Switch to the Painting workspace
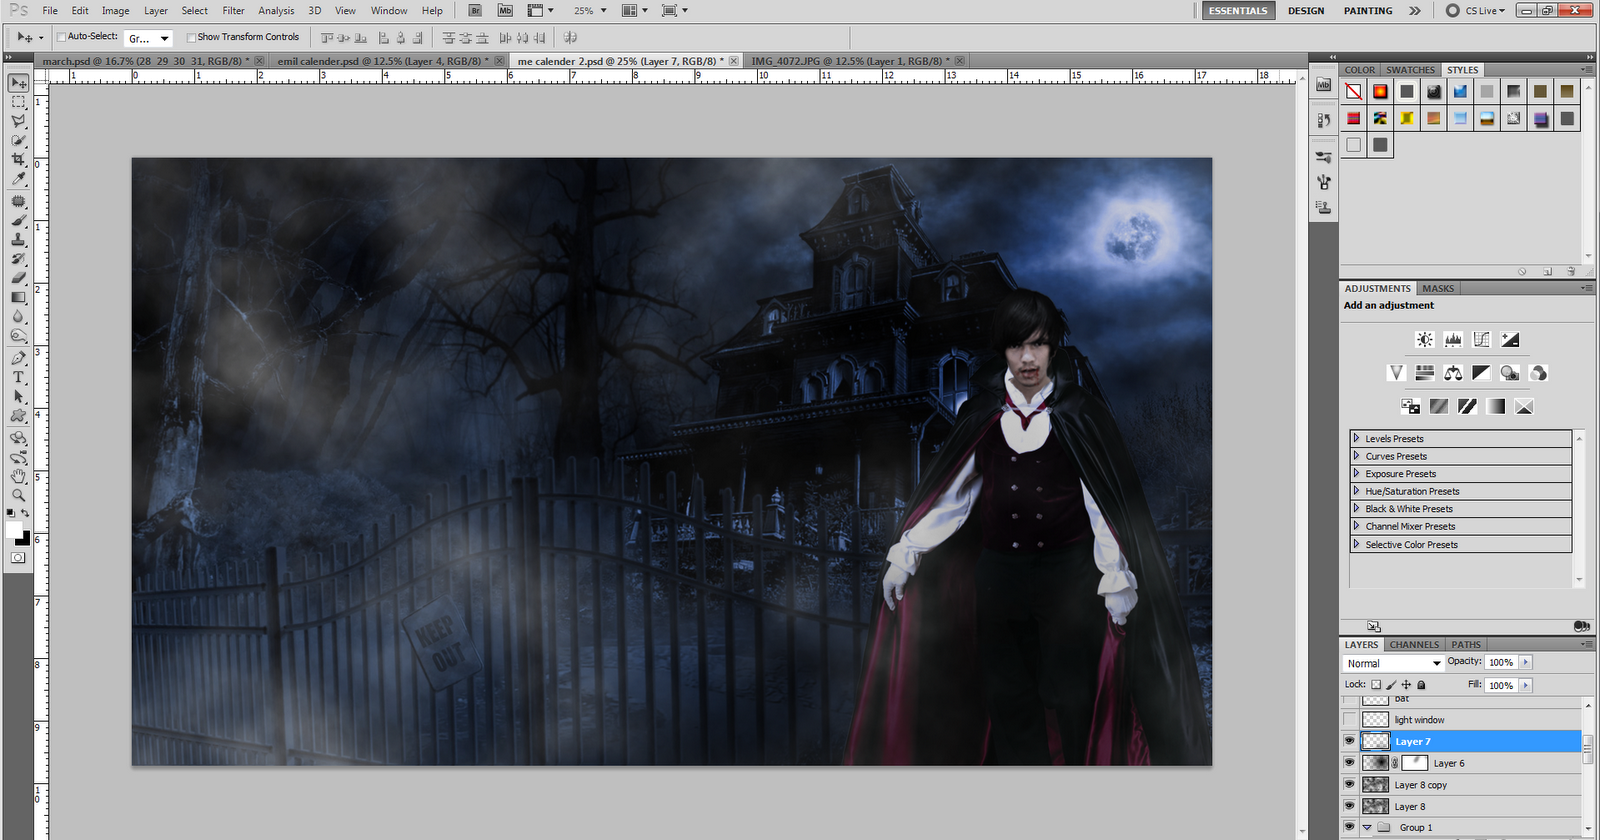 pyautogui.click(x=1368, y=10)
